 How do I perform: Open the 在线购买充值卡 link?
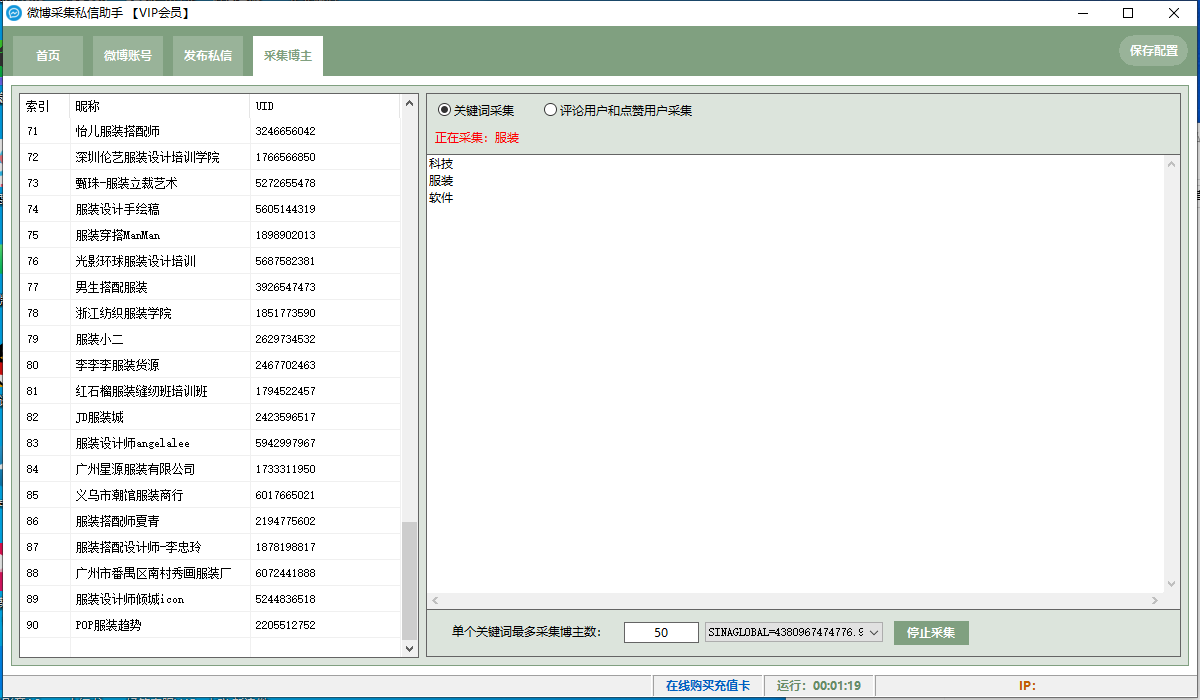point(706,686)
